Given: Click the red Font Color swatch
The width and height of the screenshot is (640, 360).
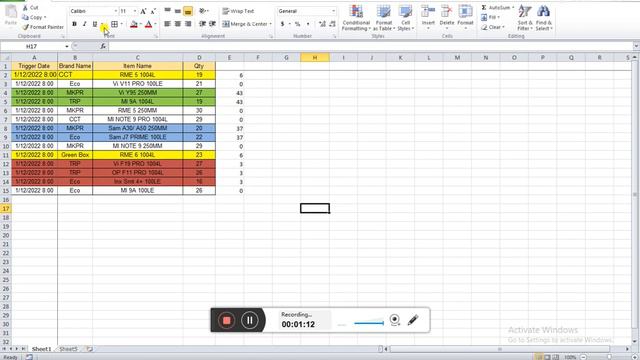Looking at the screenshot, I should coord(149,24).
